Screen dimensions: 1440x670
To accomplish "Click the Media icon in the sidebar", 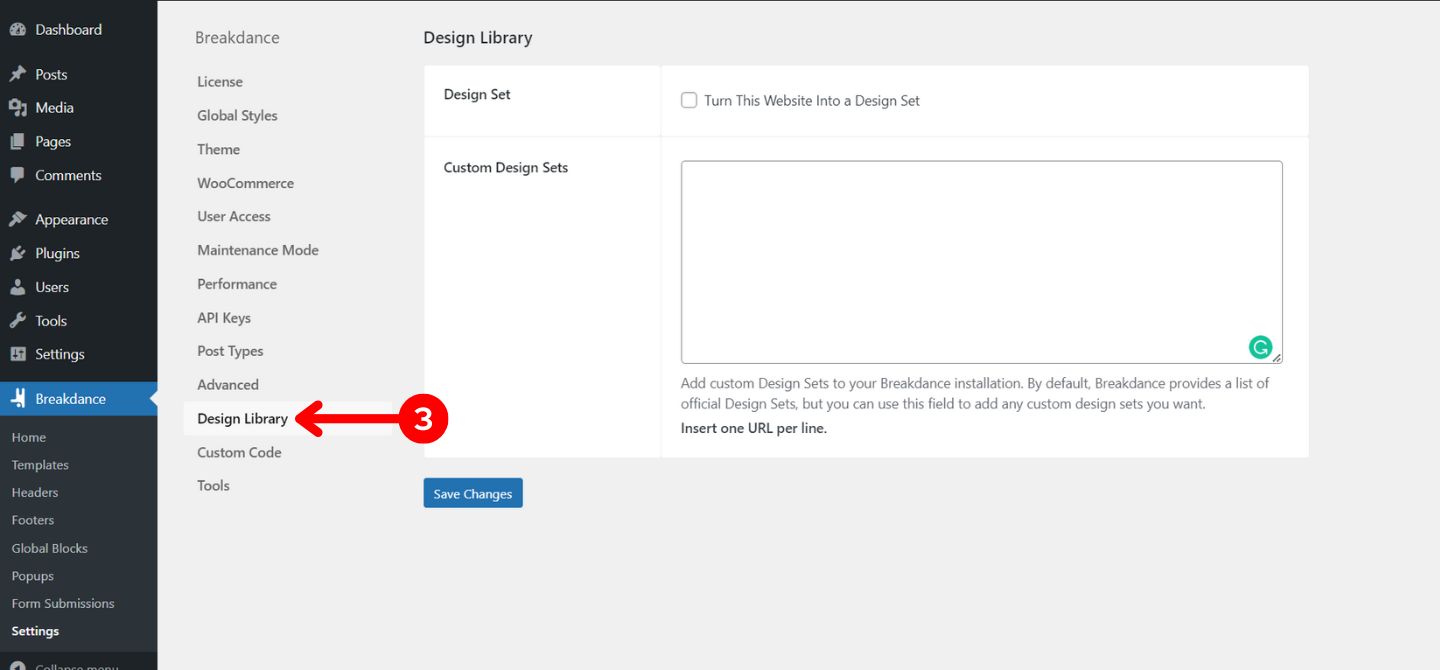I will pyautogui.click(x=18, y=108).
